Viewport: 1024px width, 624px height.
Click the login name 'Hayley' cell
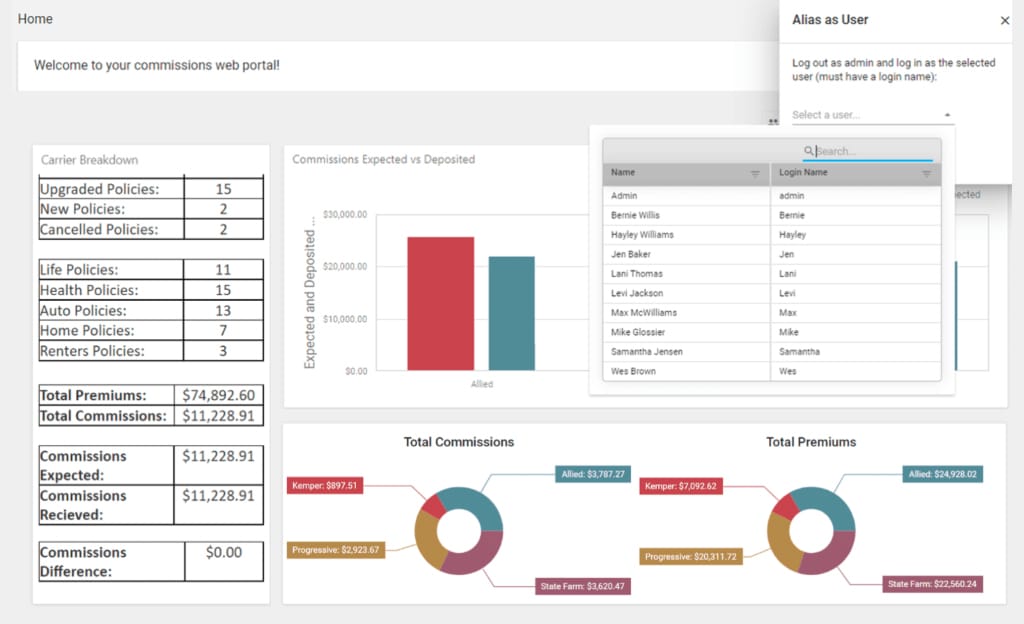coord(856,235)
